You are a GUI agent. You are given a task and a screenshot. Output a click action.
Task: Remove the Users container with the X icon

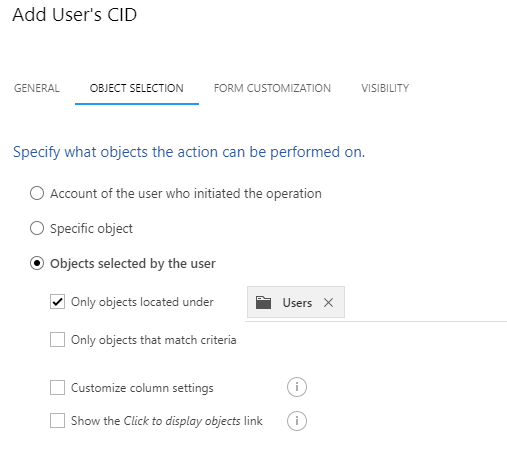click(328, 303)
